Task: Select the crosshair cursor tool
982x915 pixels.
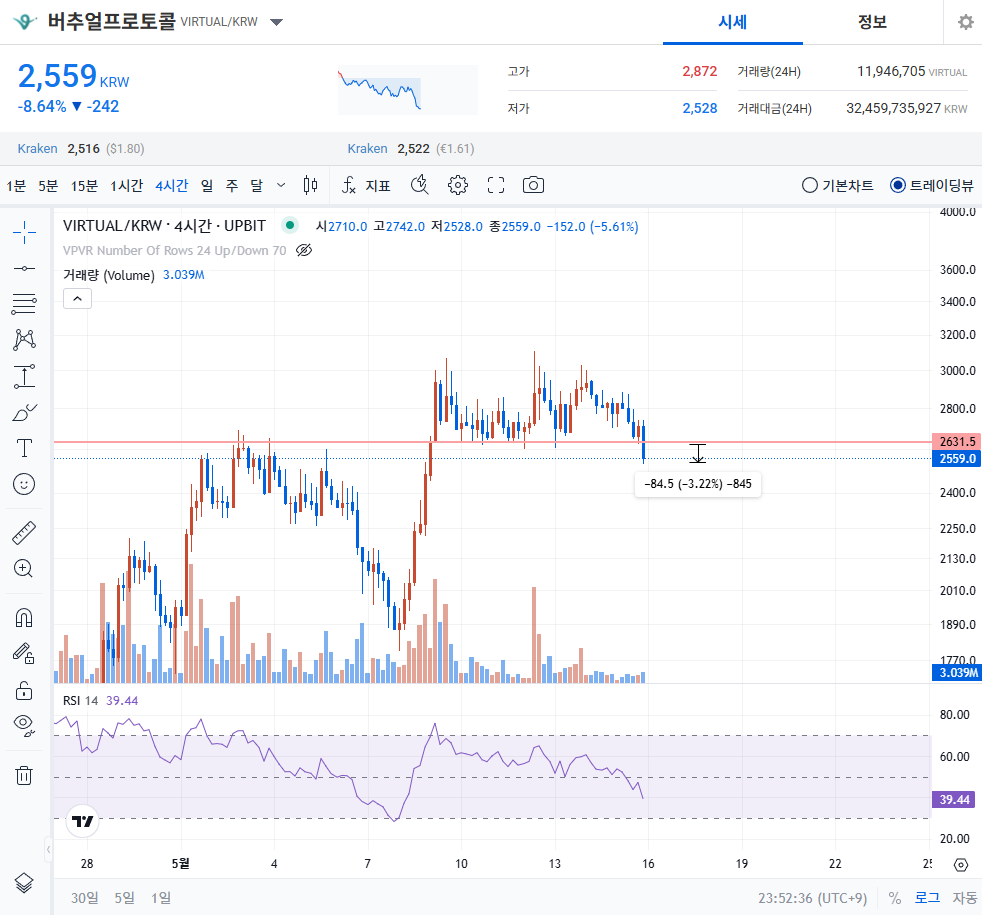Action: coord(24,232)
